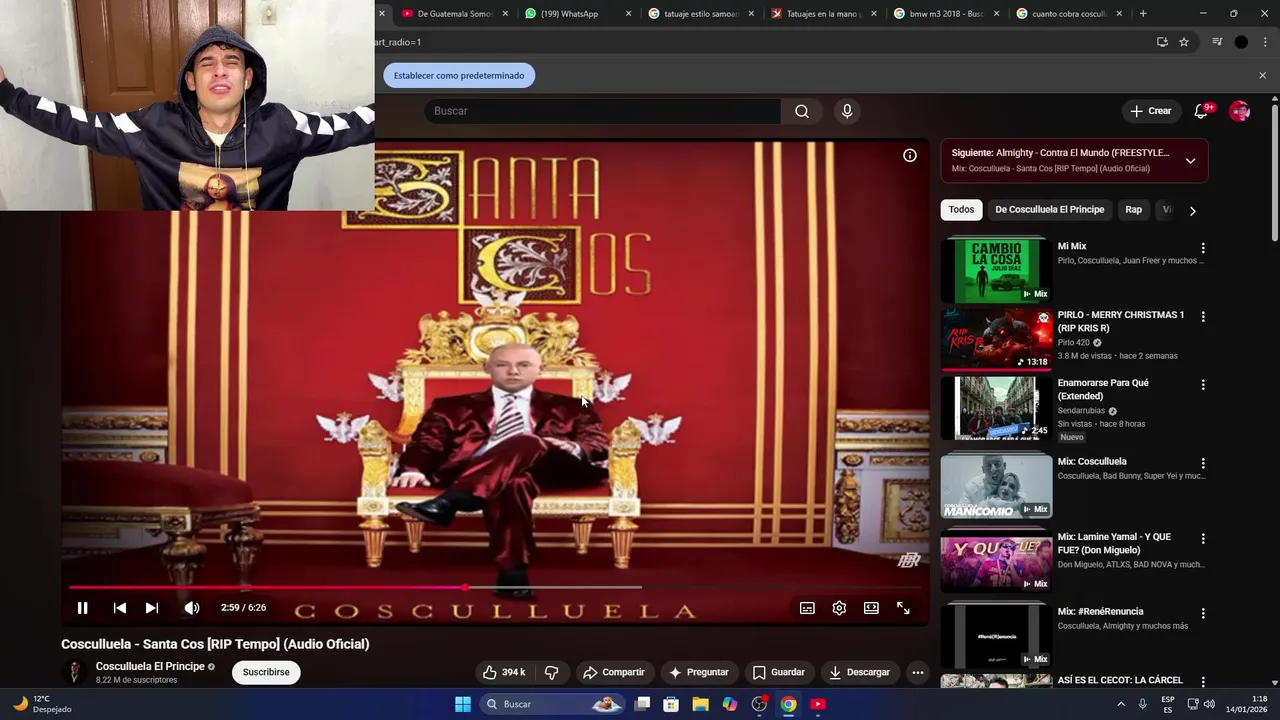1280x720 pixels.
Task: Open options for Mix: Lamine Yamal
Action: (1203, 539)
